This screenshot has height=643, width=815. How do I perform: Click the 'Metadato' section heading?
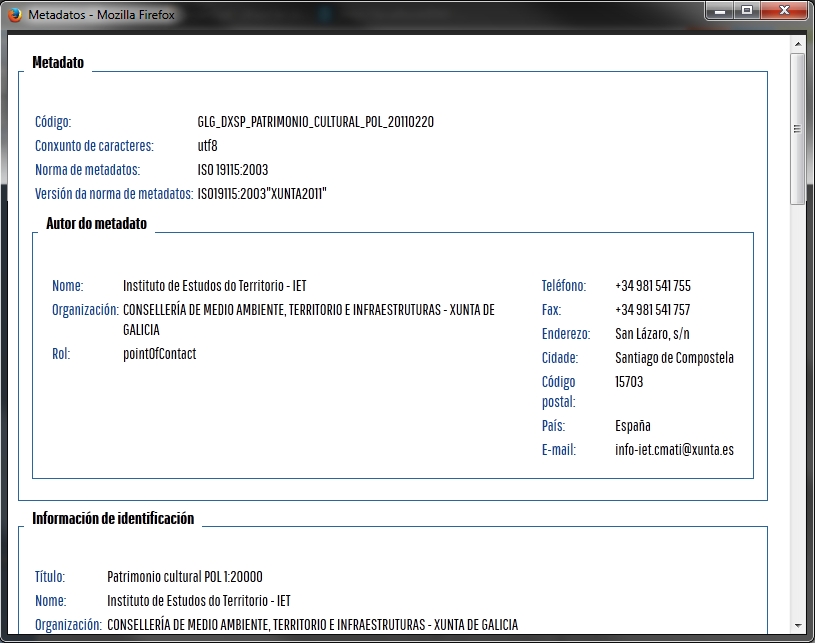point(58,62)
